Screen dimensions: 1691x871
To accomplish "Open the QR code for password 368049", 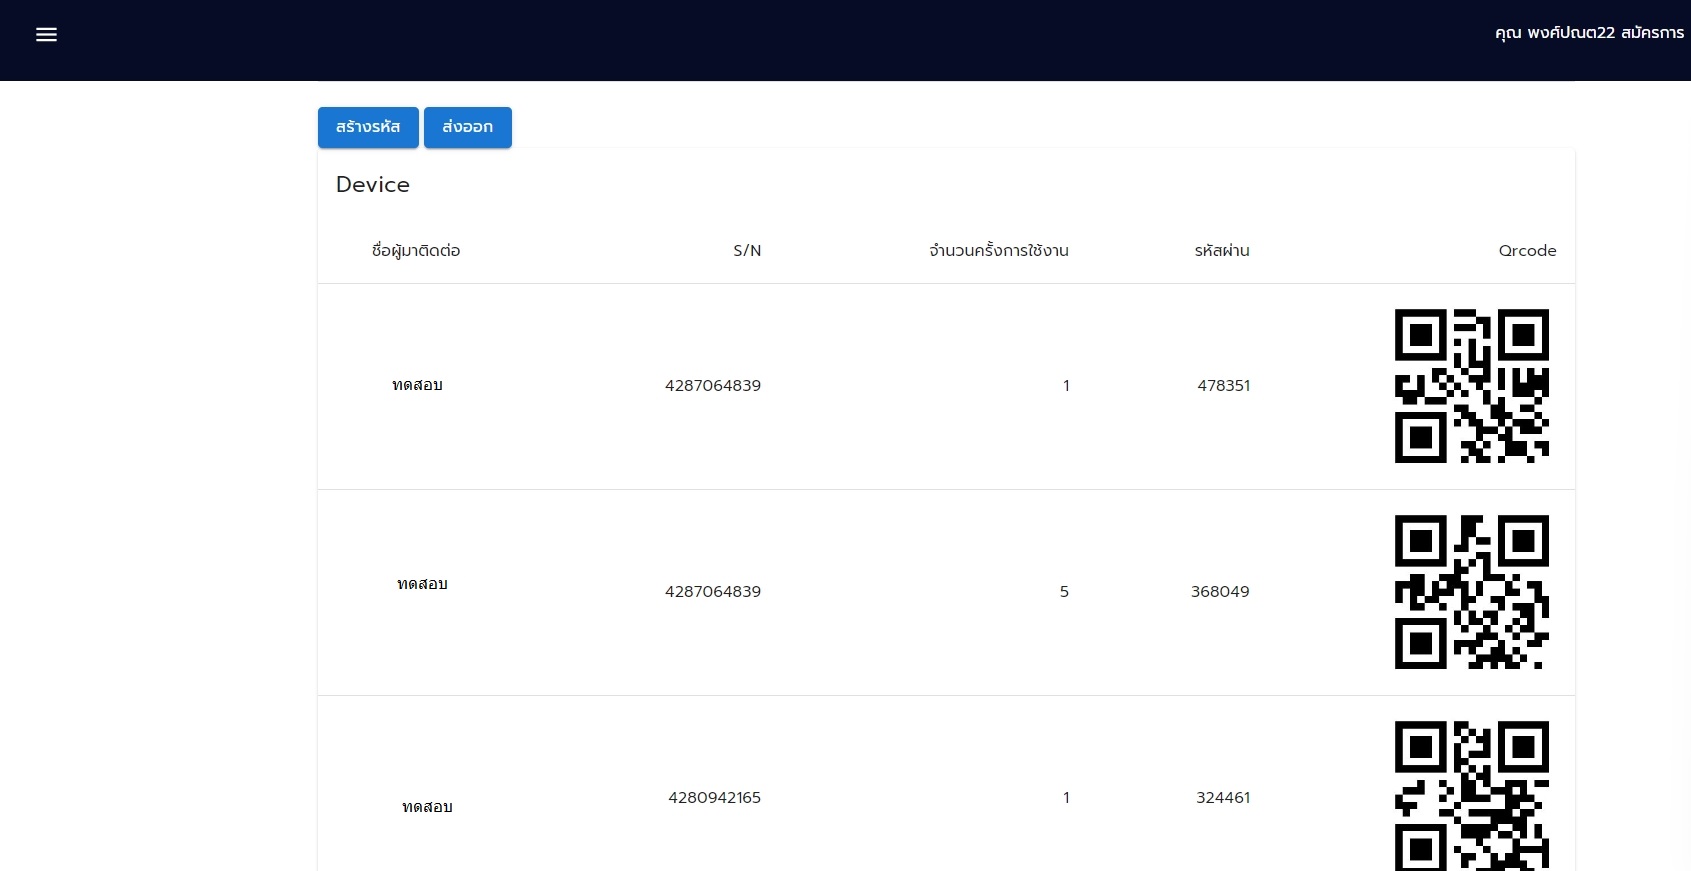I will pos(1472,592).
